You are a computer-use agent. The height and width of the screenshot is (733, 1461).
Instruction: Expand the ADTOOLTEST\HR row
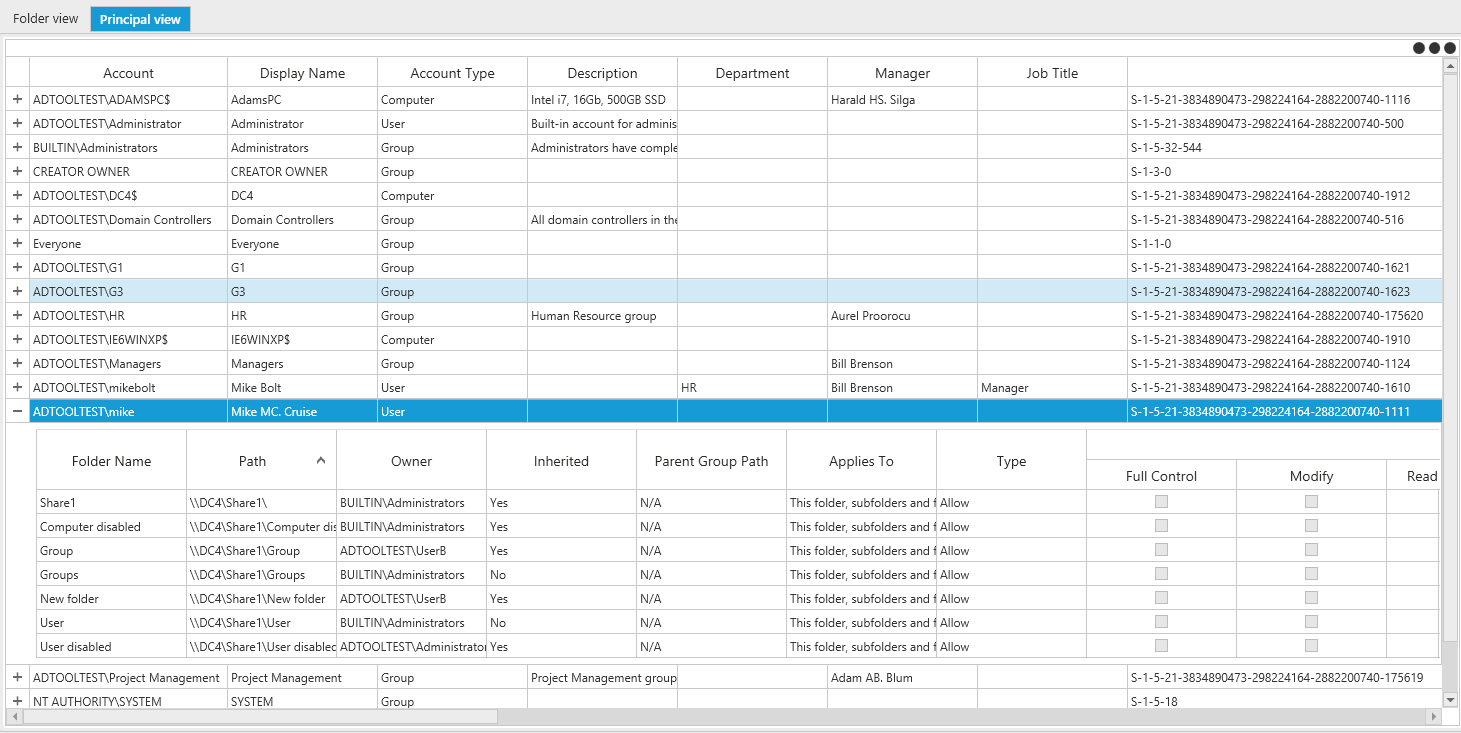point(17,316)
